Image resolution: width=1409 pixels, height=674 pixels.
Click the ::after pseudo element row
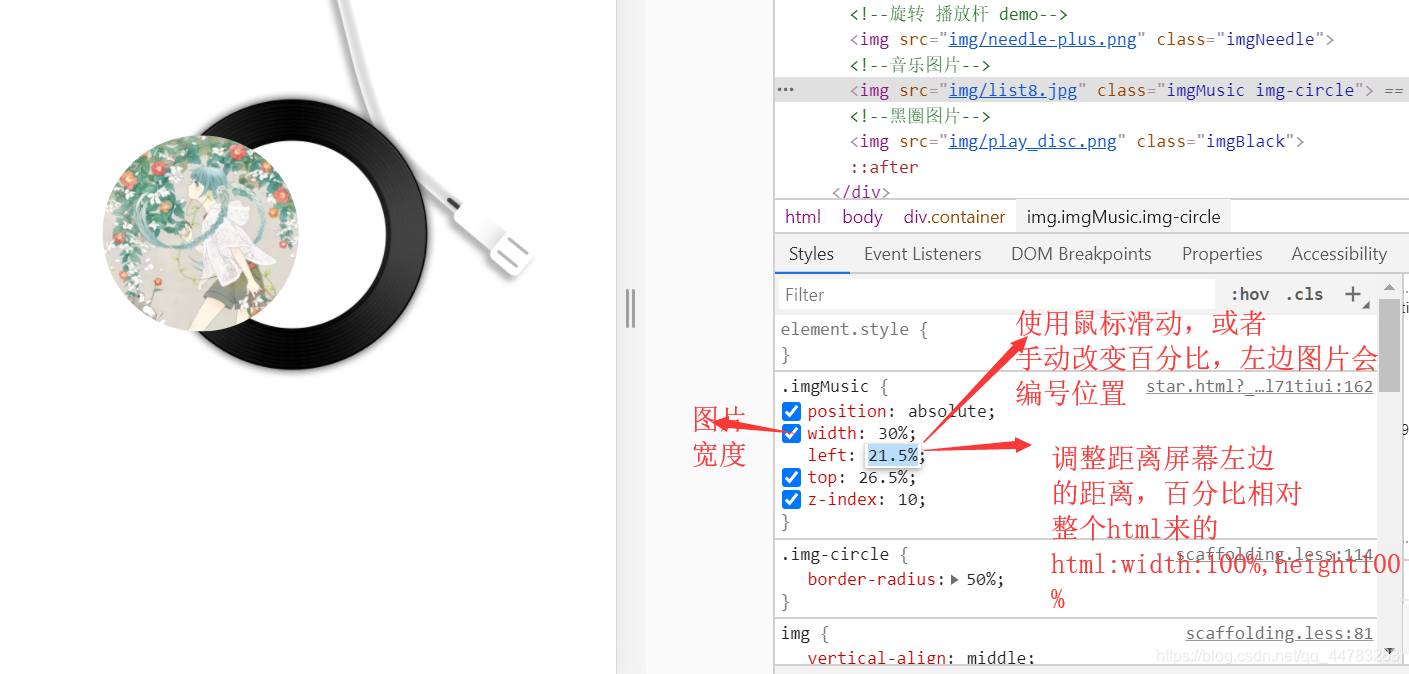(884, 167)
